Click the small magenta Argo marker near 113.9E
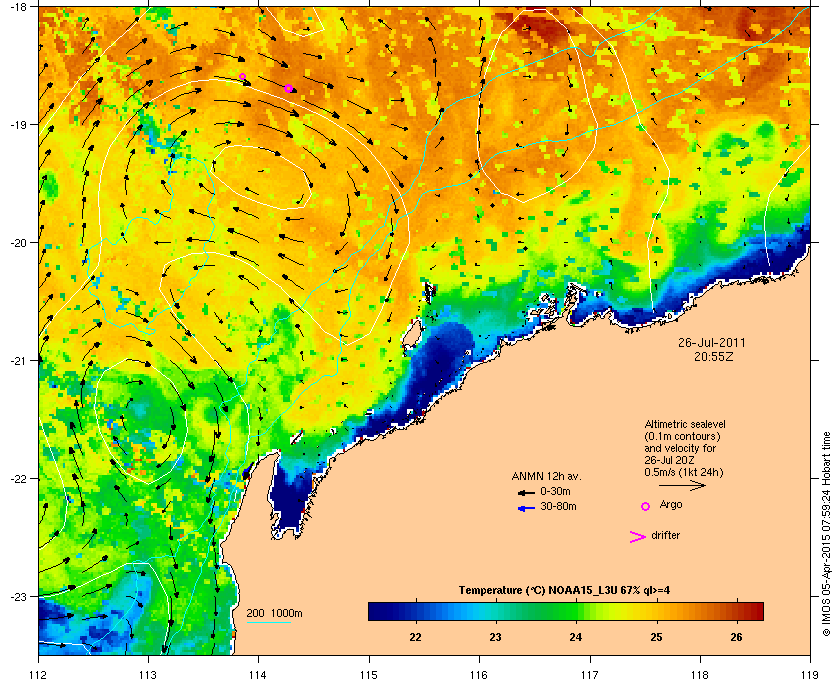The image size is (840, 680). tap(242, 77)
